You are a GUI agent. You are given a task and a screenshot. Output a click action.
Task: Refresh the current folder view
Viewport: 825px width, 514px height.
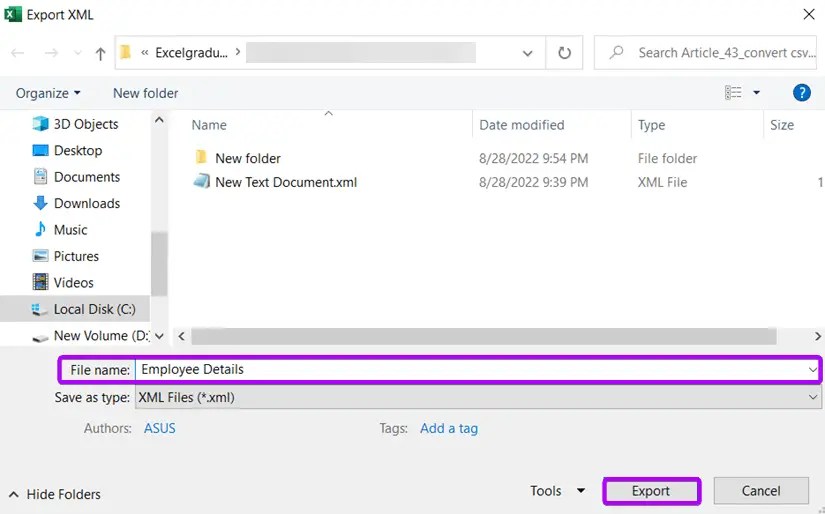564,53
